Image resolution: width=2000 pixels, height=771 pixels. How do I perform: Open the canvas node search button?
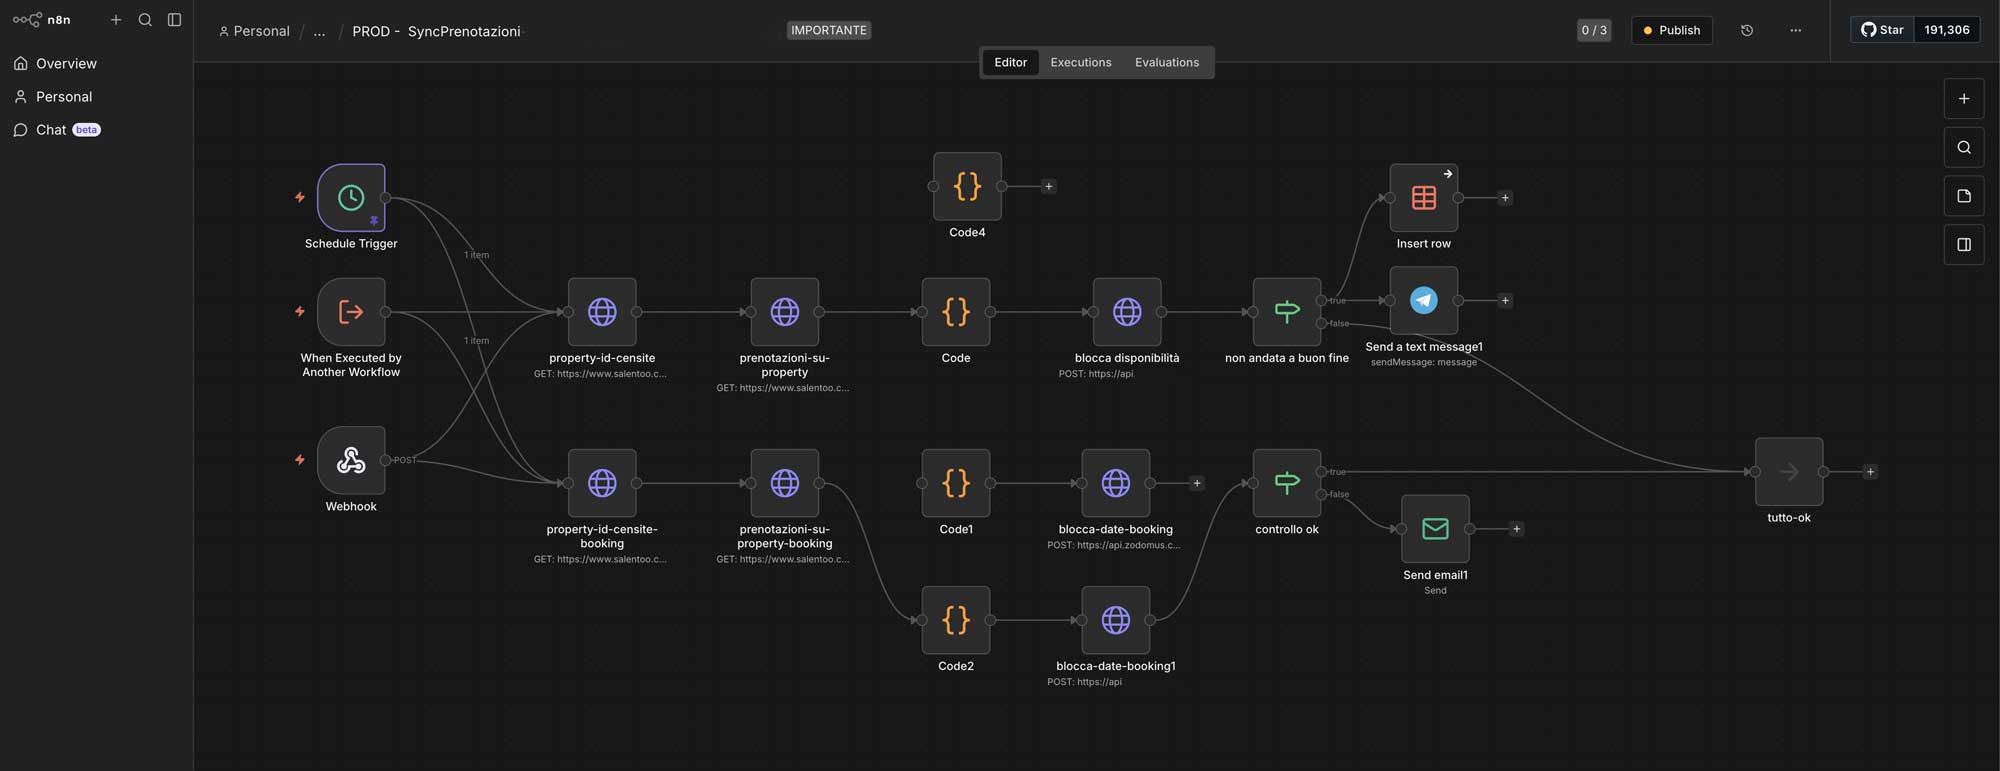click(x=1964, y=147)
